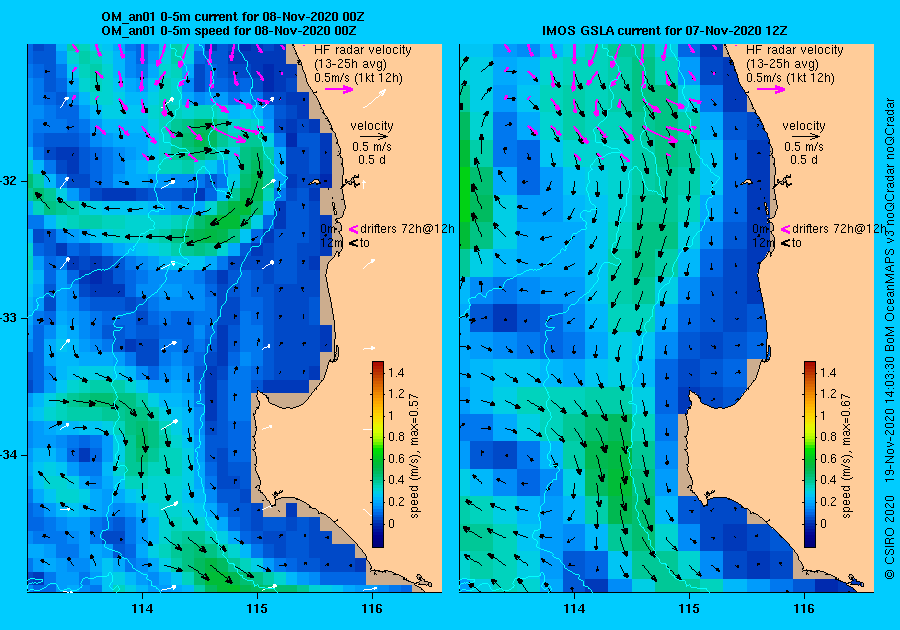
Task: Click the black velocity scale arrow in right map
Action: 806,137
